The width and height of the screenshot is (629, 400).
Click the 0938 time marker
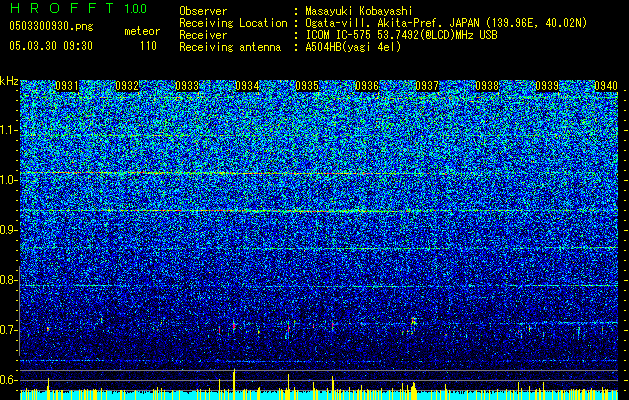pyautogui.click(x=487, y=86)
